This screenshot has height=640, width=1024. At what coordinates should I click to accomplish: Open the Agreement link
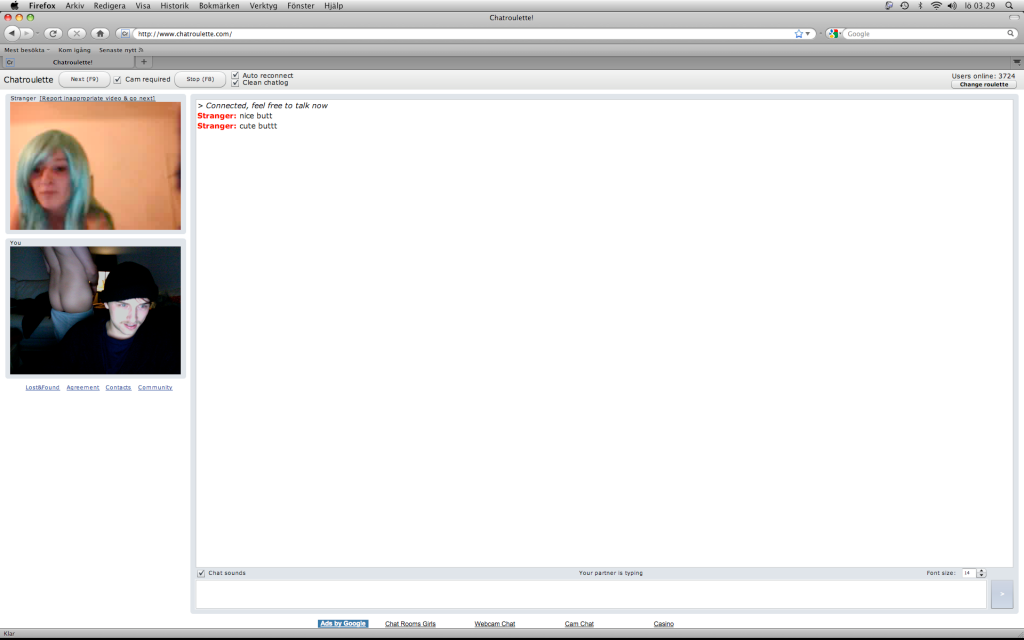(x=83, y=387)
